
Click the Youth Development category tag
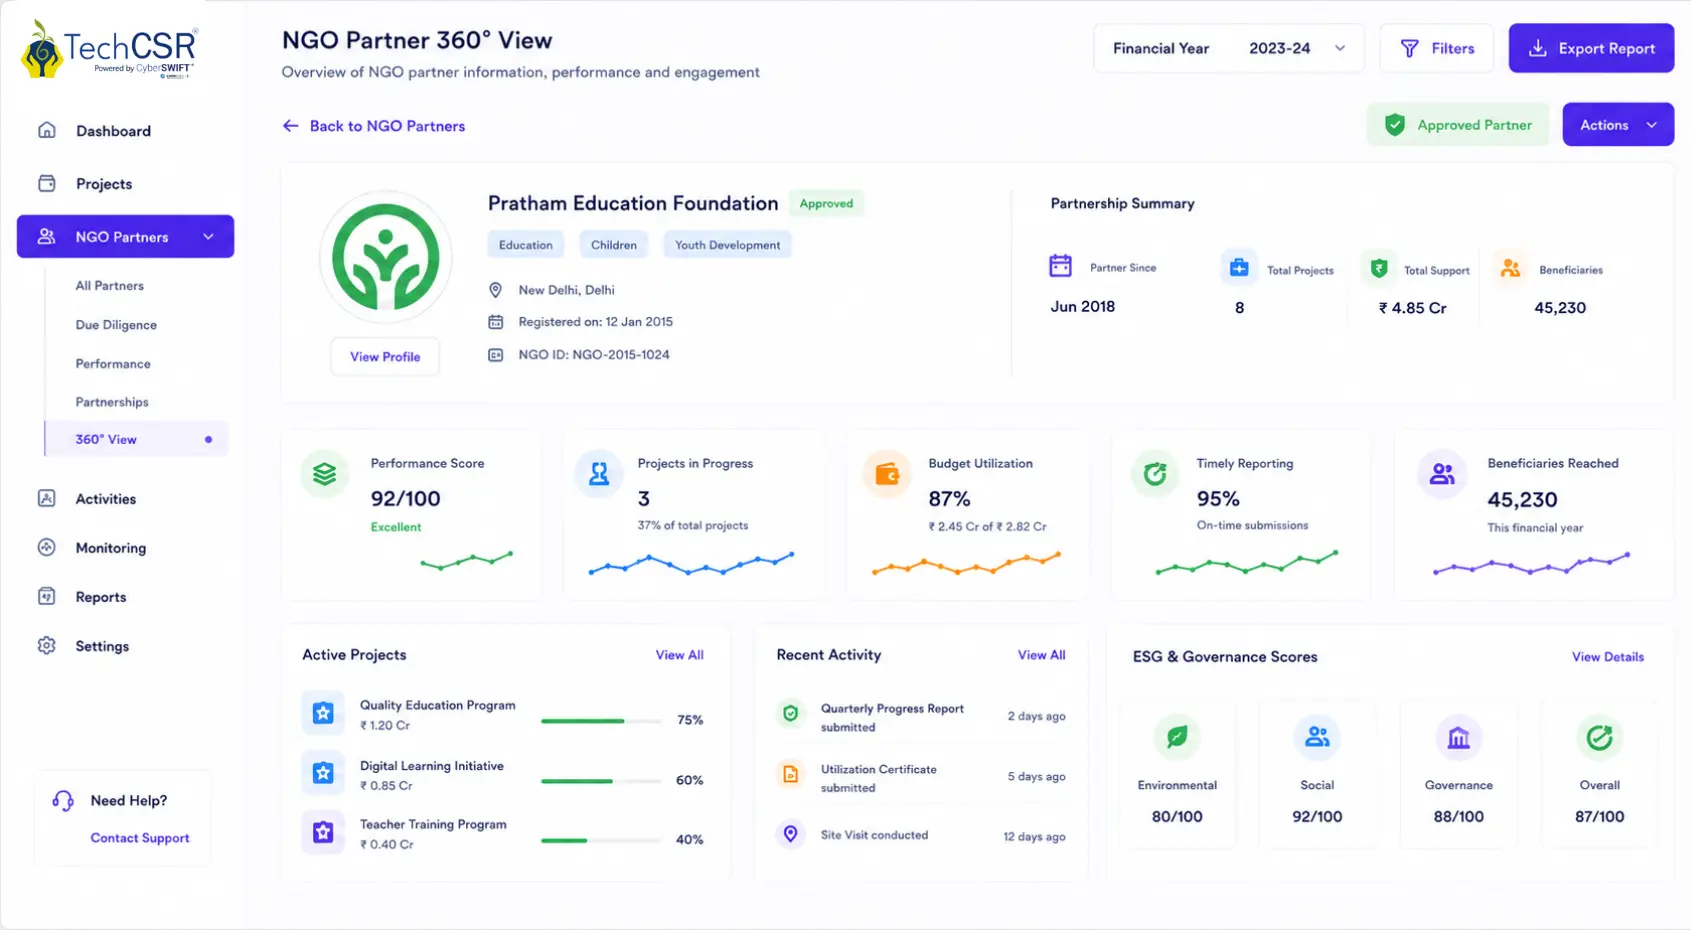tap(728, 245)
